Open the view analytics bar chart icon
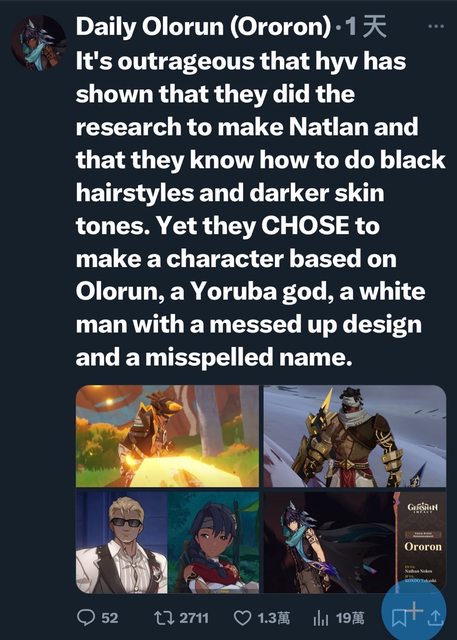457x640 pixels. click(320, 618)
